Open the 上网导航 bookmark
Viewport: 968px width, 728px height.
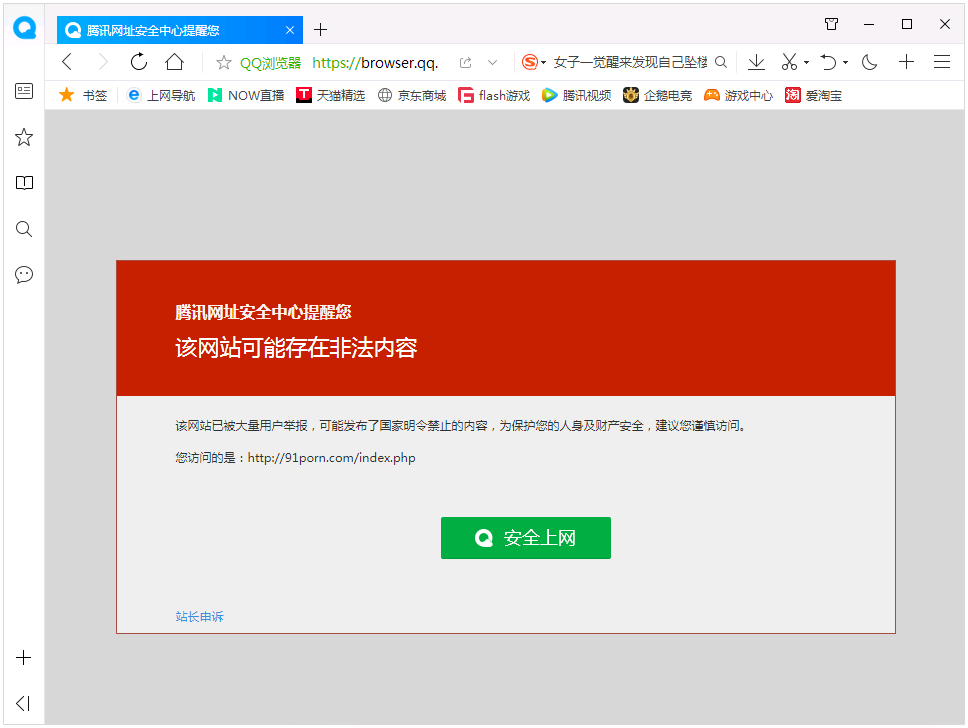coord(161,95)
